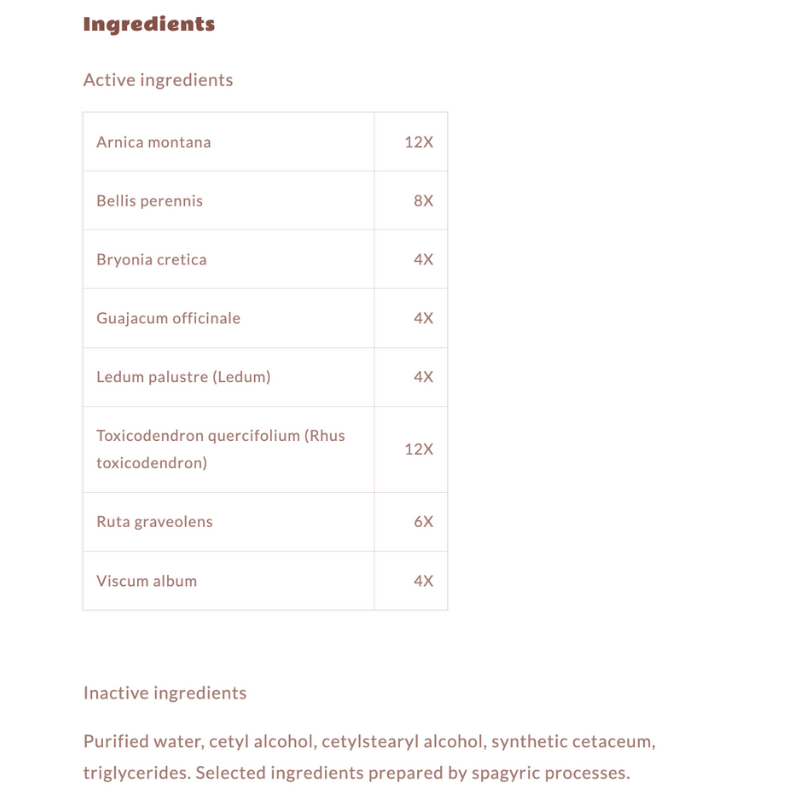Select the Ledum palustre (Ledum) cell
The width and height of the screenshot is (800, 800).
click(183, 377)
